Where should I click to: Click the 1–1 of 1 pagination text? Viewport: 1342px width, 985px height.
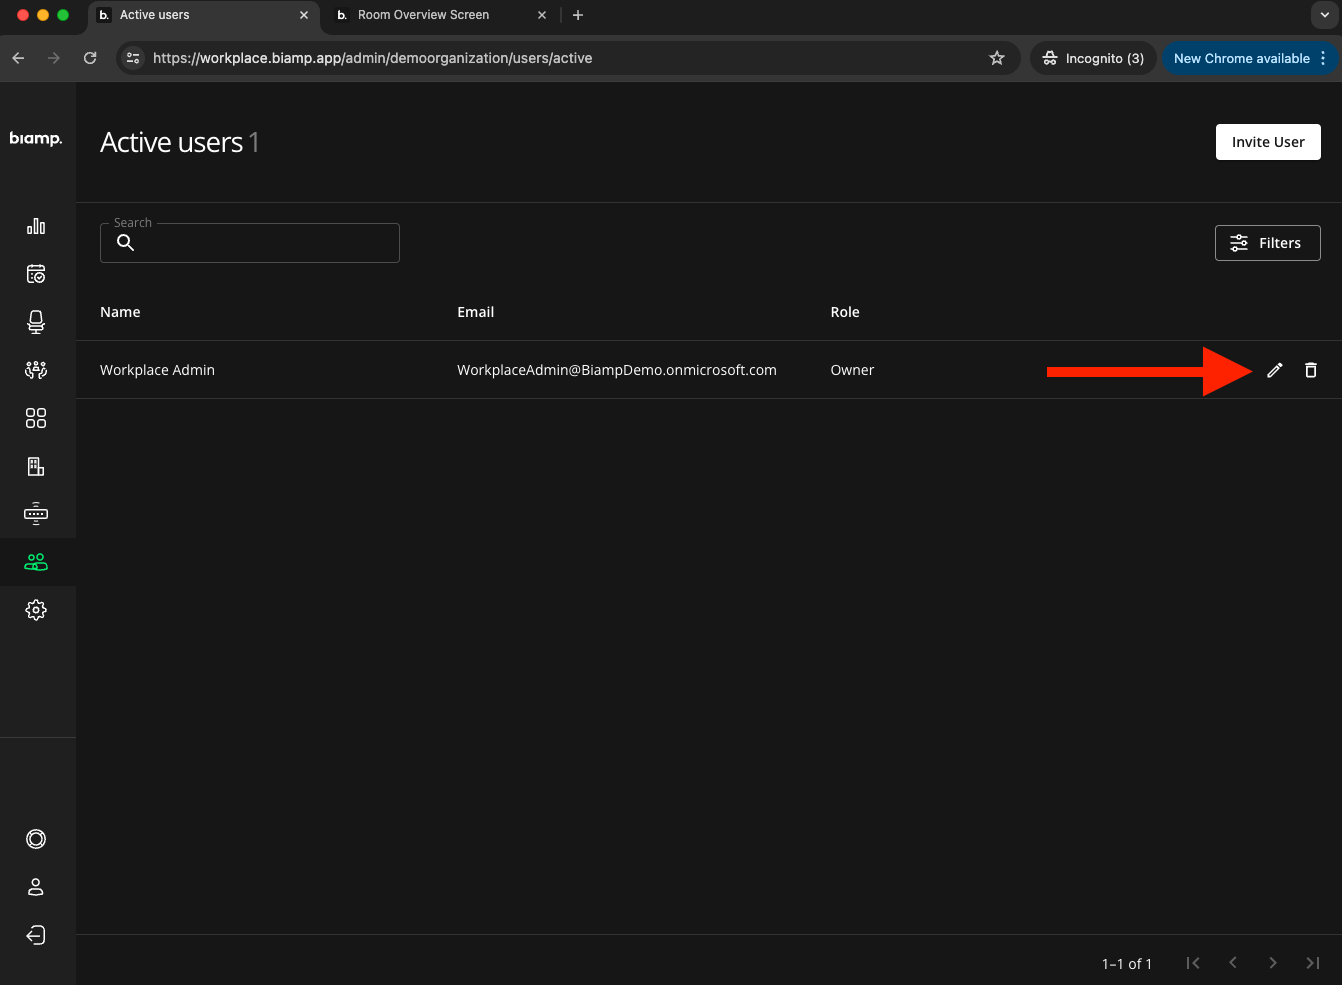pyautogui.click(x=1127, y=964)
